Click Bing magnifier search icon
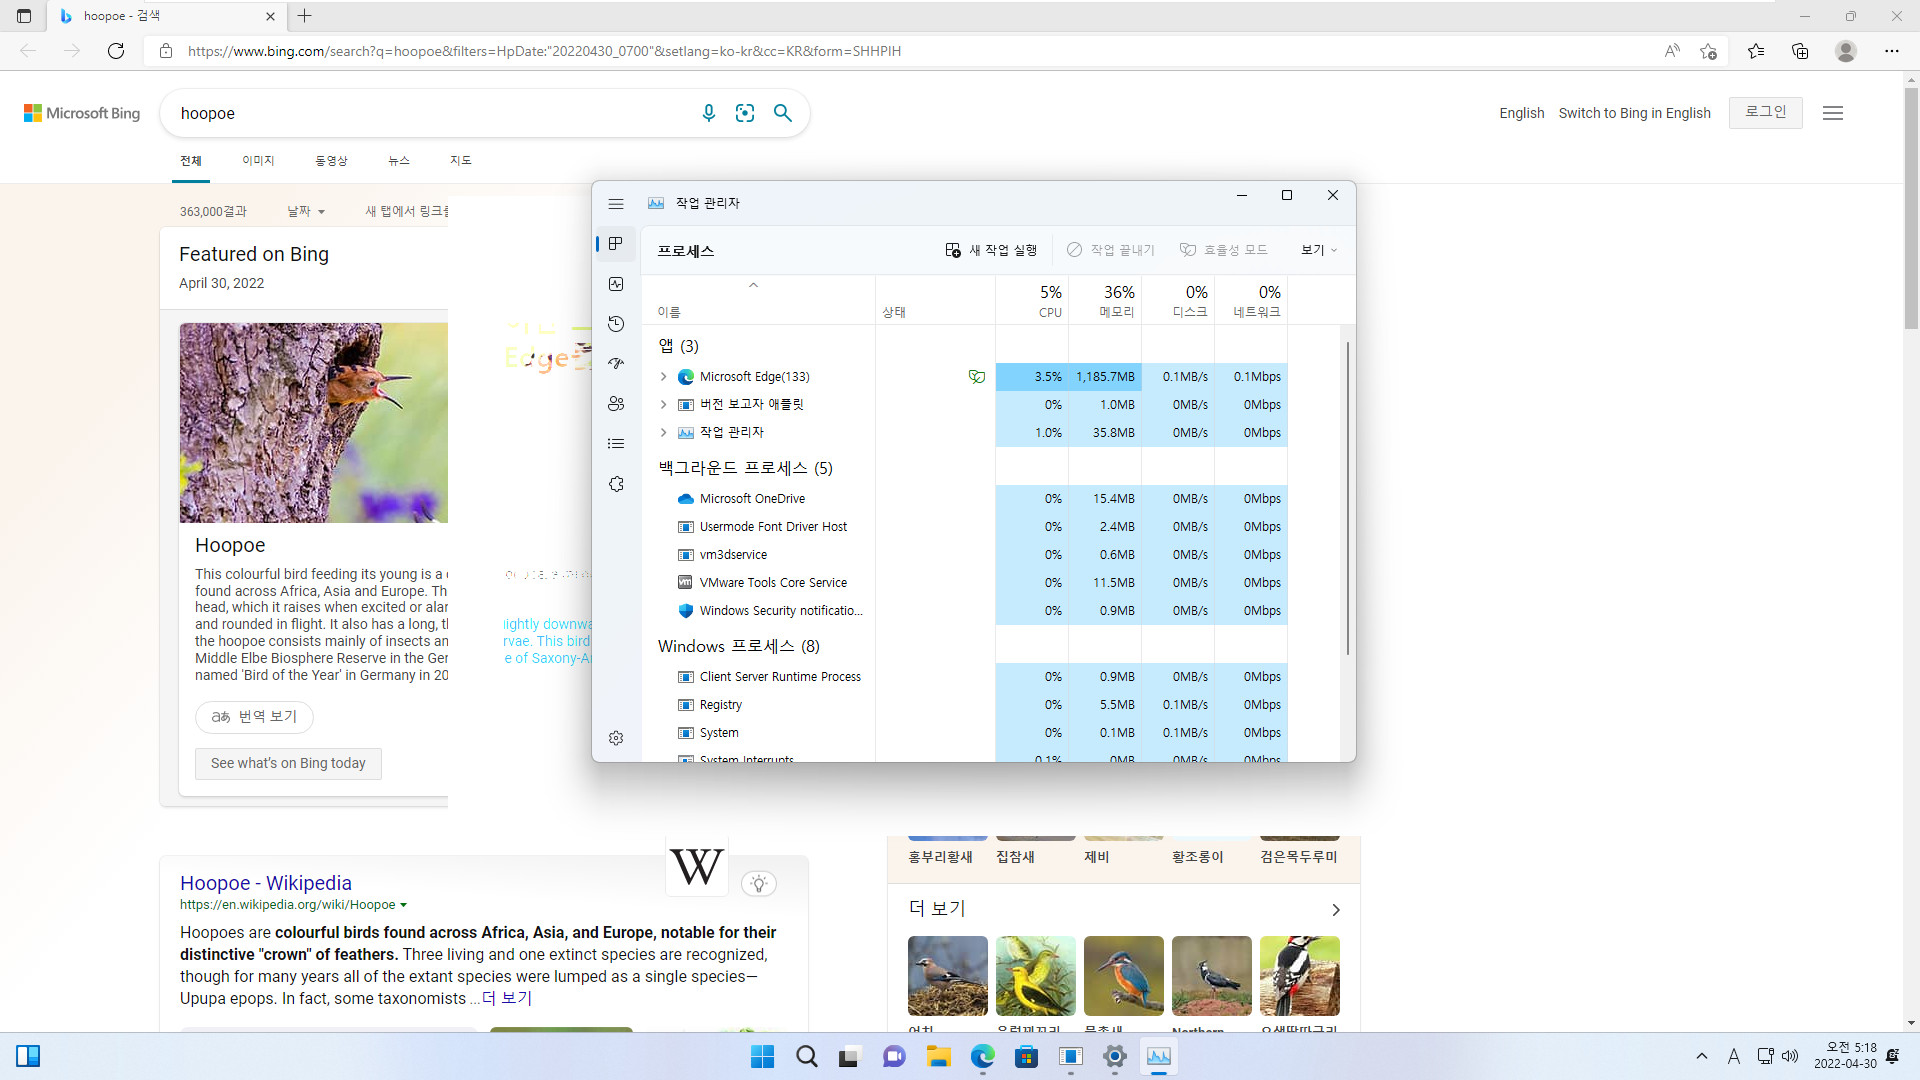1920x1080 pixels. pyautogui.click(x=783, y=113)
